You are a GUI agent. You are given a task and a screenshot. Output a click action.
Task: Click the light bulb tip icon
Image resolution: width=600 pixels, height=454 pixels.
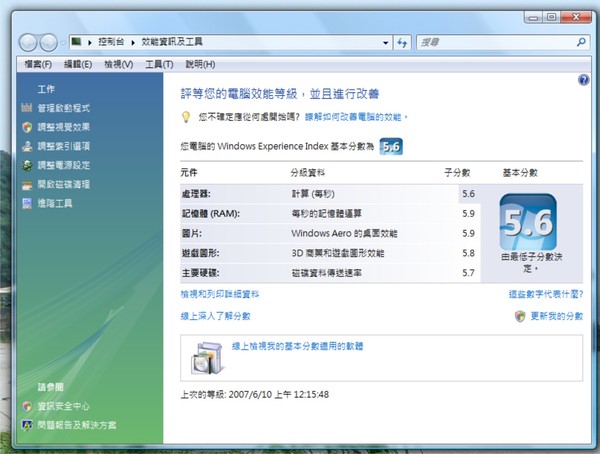[x=186, y=116]
